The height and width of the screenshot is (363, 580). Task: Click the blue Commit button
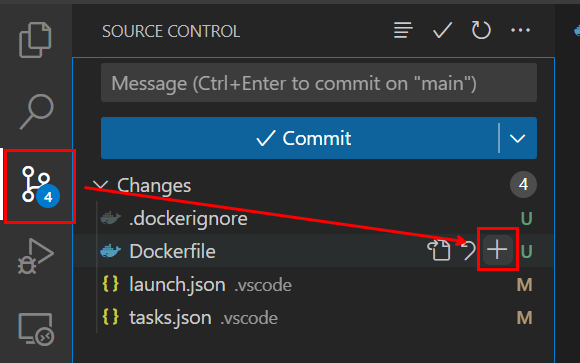point(300,138)
